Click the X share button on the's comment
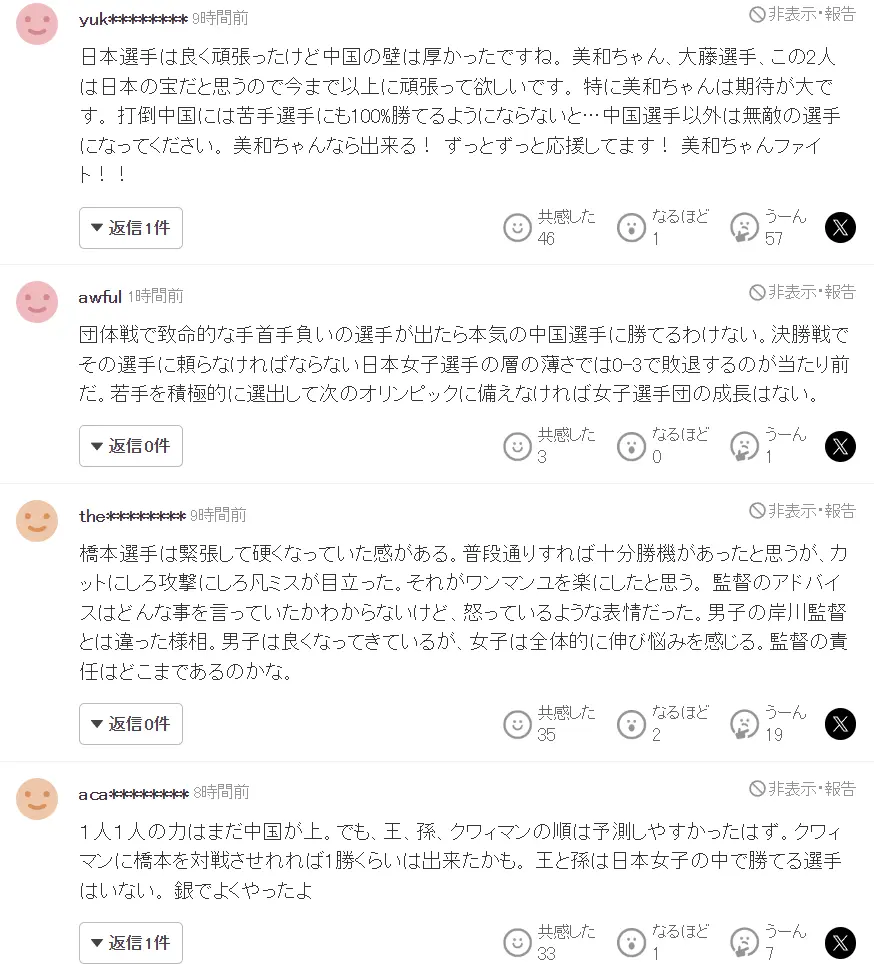This screenshot has width=874, height=979. coord(841,723)
